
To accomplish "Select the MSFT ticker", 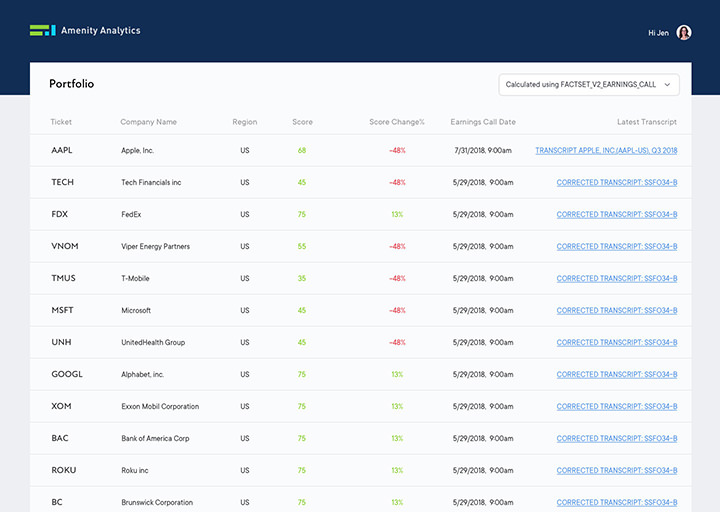I will point(62,310).
